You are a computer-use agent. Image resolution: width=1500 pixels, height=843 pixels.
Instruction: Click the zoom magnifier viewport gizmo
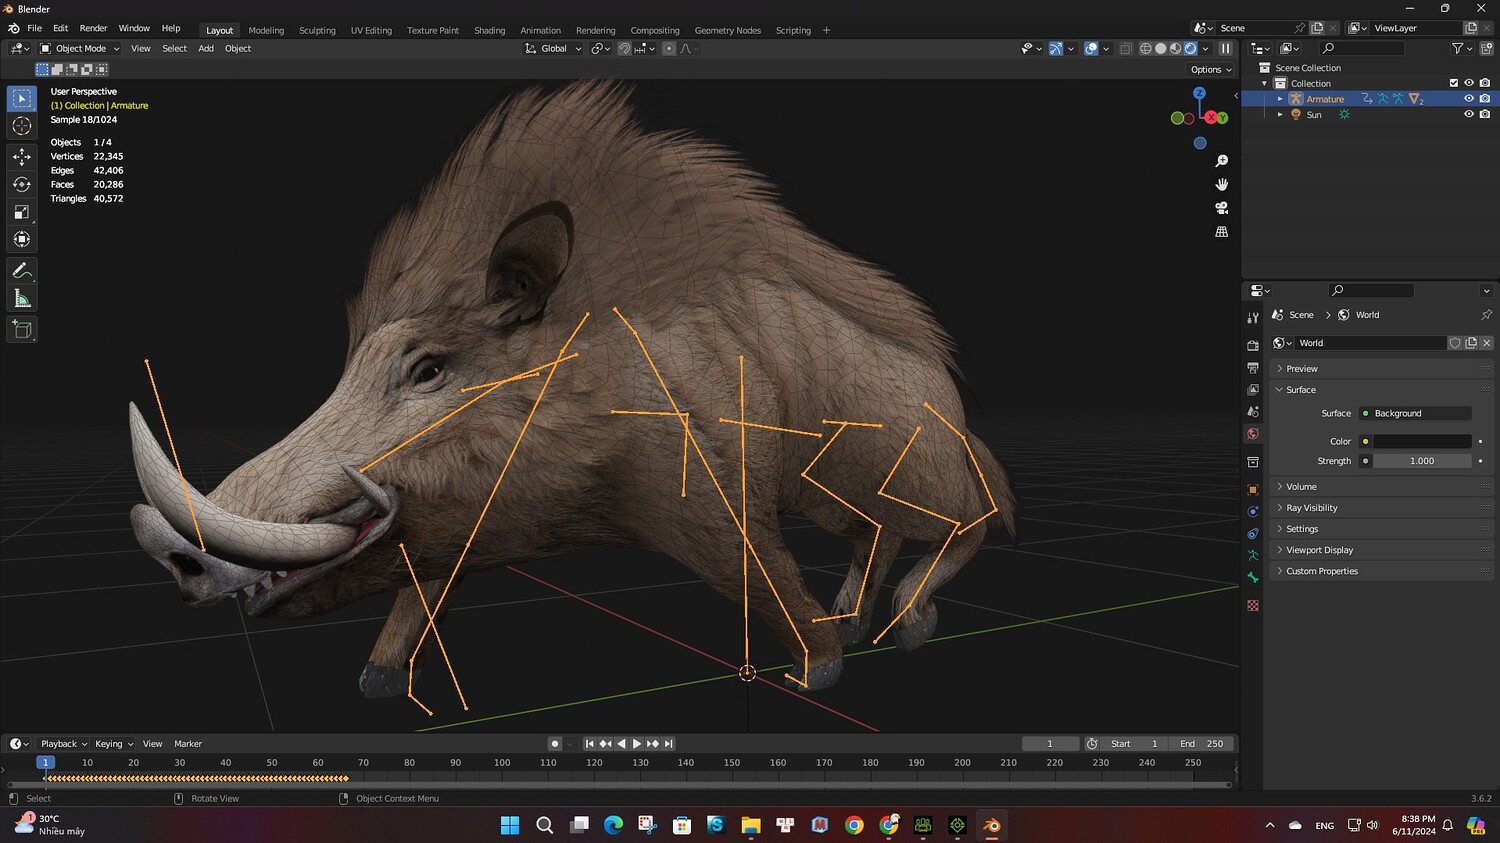point(1221,161)
